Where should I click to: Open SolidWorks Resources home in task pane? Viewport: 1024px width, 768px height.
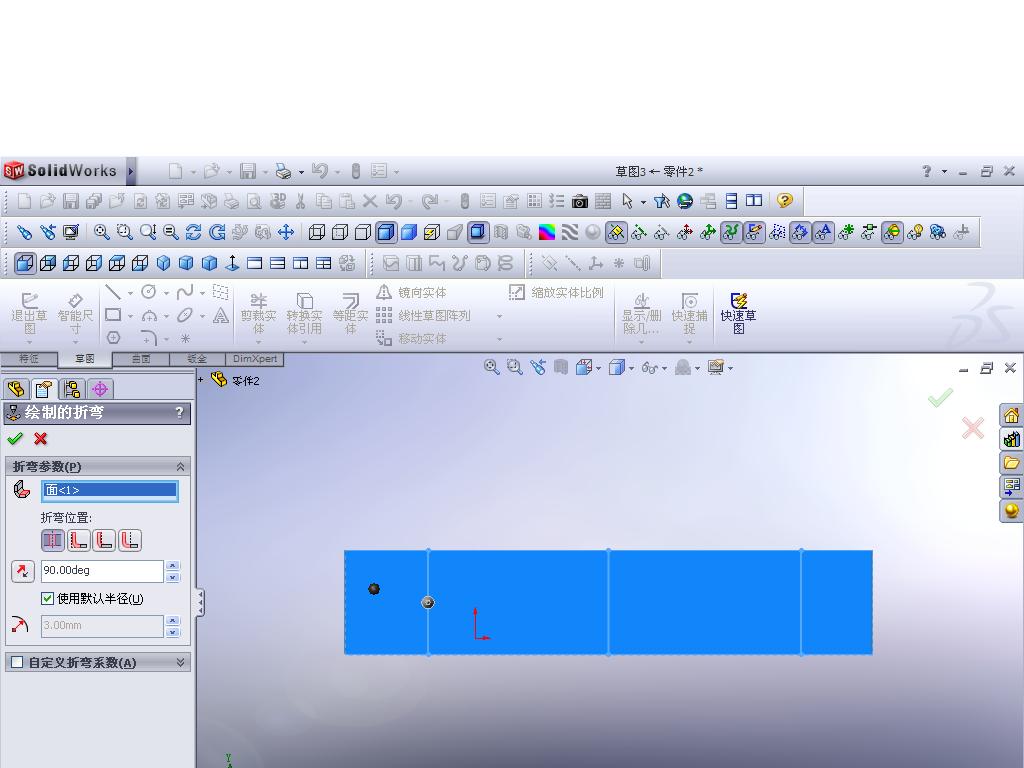pos(1012,415)
